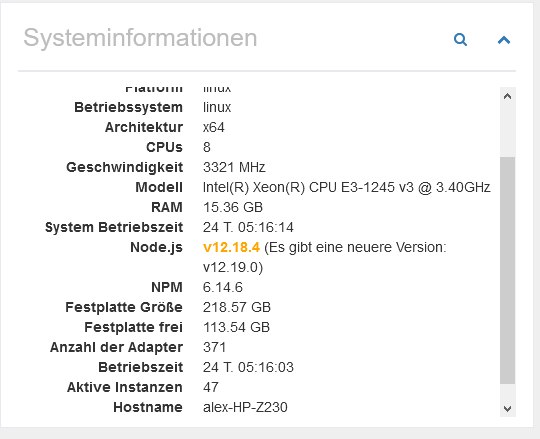
Task: Click the Festplatte frei value 113.54 GB
Action: click(236, 327)
